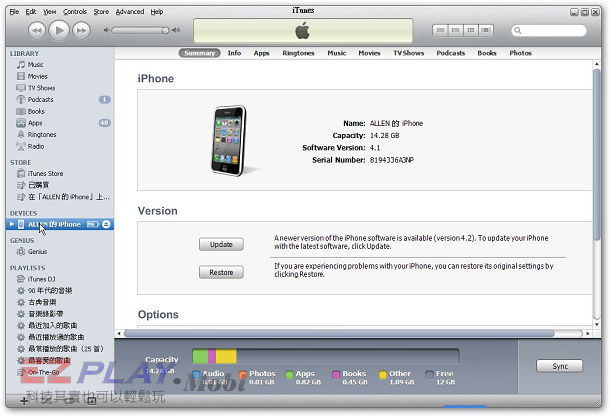The image size is (610, 416).
Task: Open Ringtones in the library sidebar
Action: (x=60, y=135)
